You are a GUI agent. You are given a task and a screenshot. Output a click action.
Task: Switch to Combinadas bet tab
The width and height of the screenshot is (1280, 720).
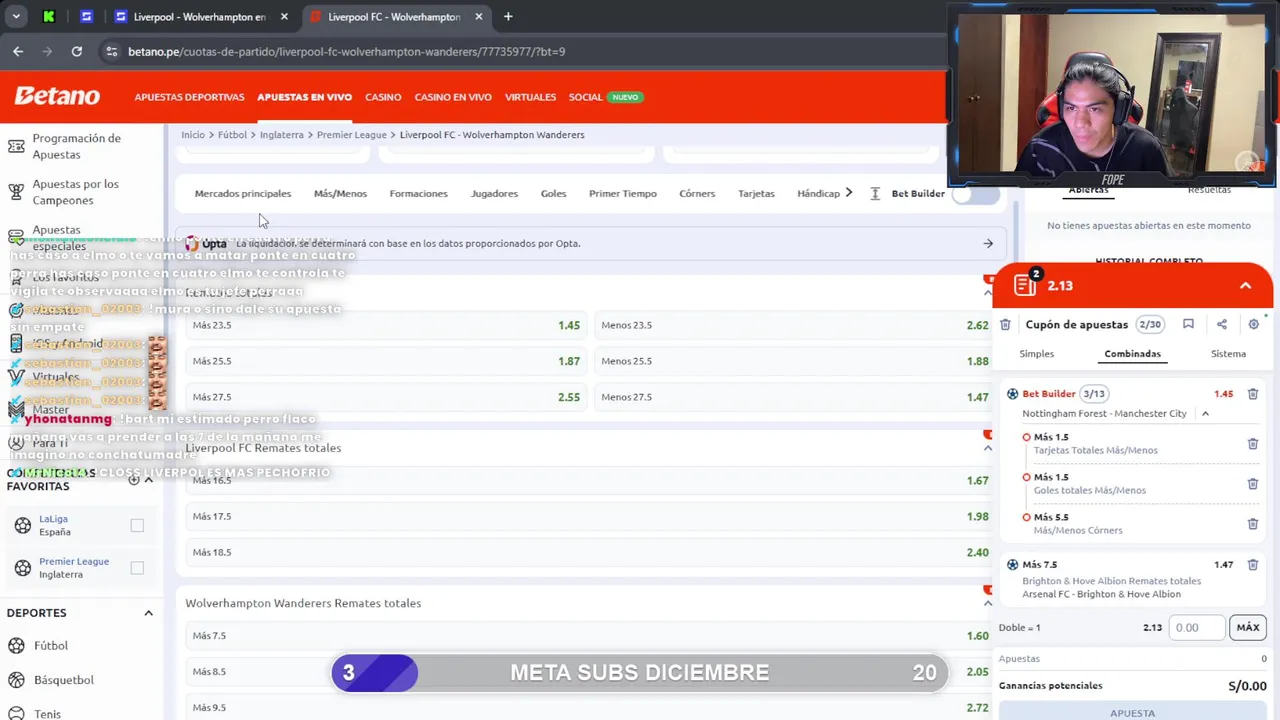pos(1132,354)
